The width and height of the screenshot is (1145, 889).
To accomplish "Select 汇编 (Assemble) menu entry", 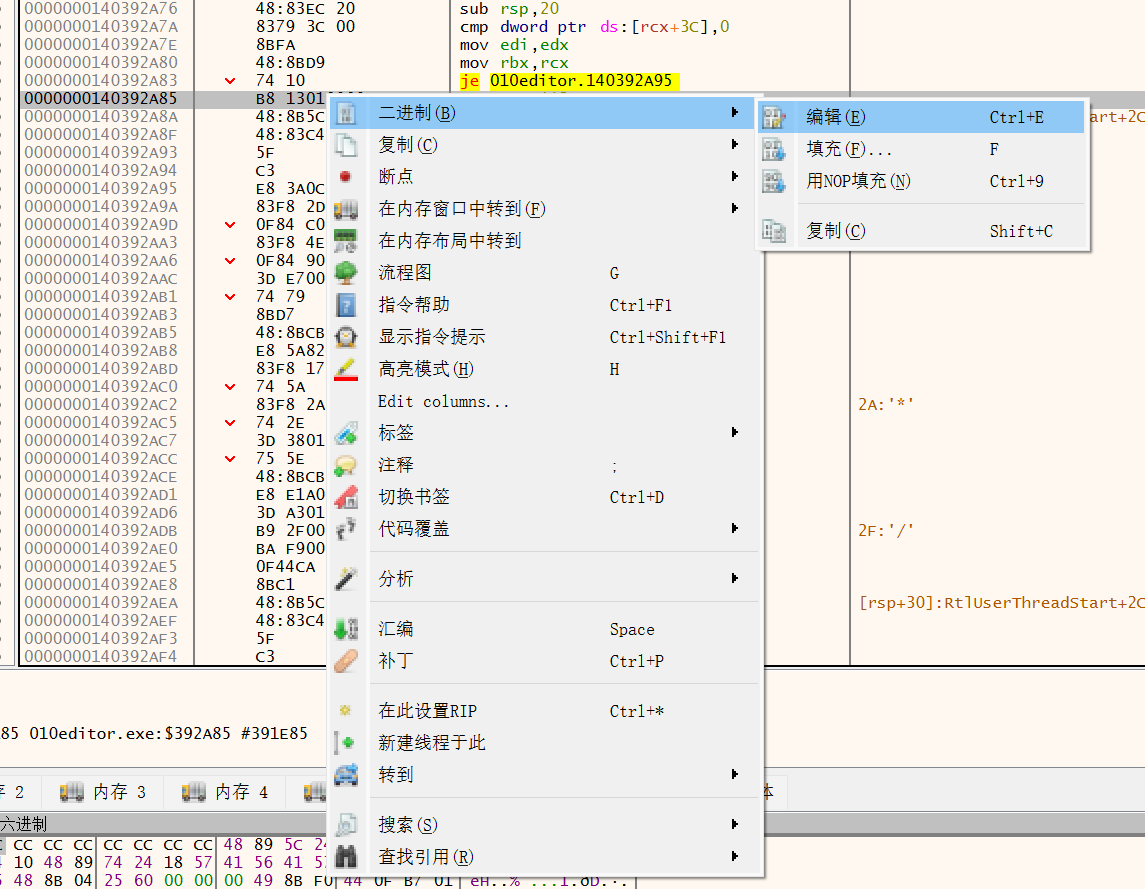I will pyautogui.click(x=396, y=629).
